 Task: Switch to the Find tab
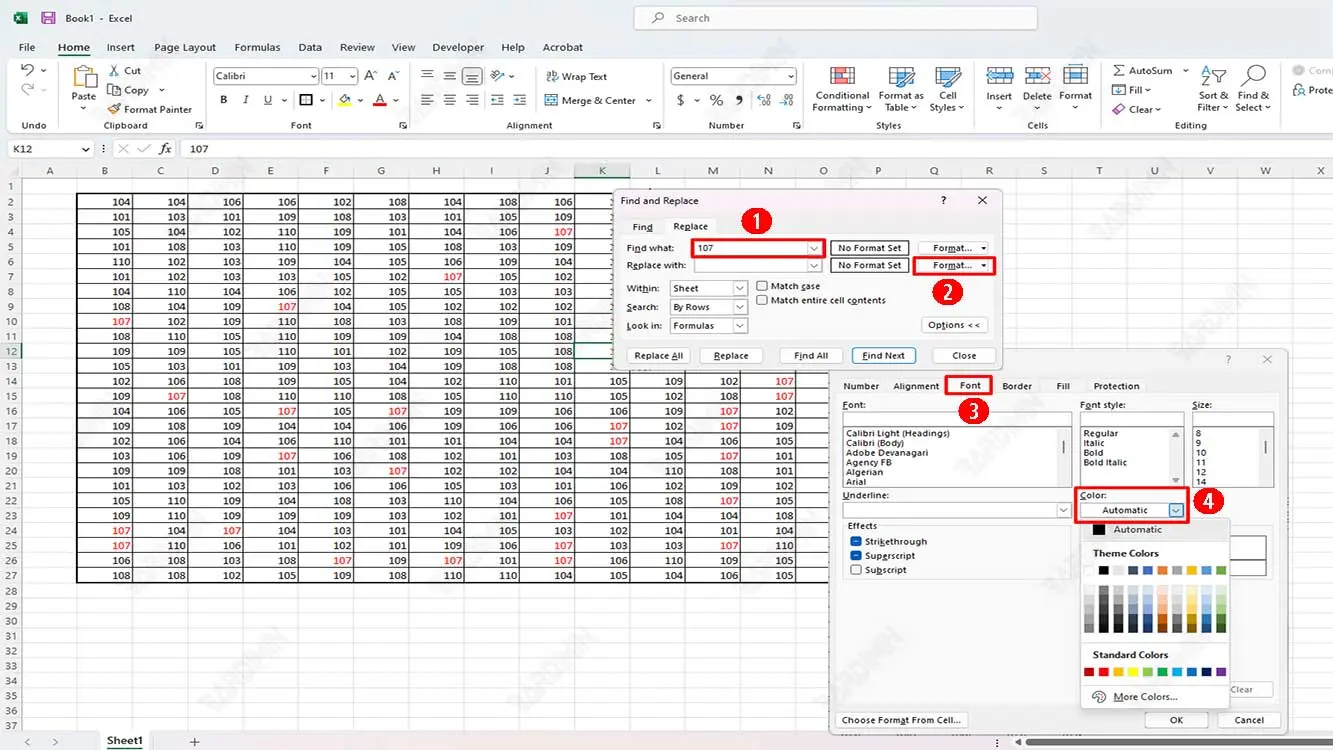(642, 227)
